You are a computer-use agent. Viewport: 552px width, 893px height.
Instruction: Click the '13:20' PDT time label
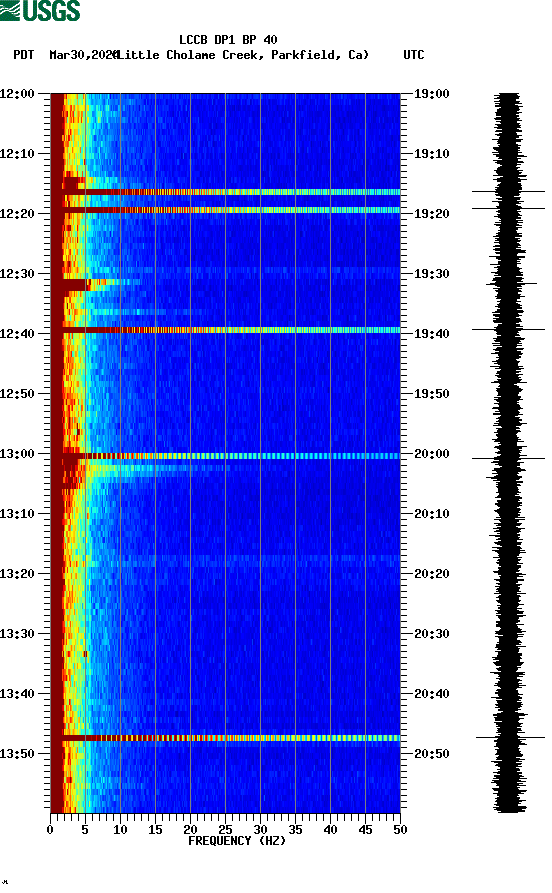tap(17, 574)
